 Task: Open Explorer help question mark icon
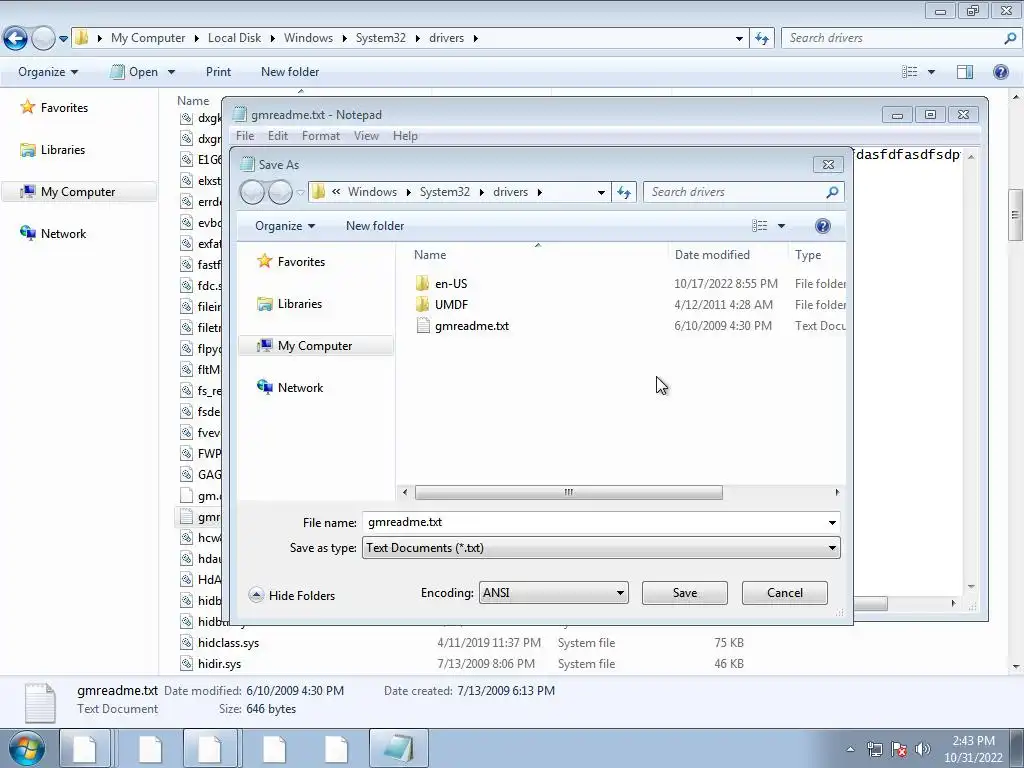[x=1000, y=72]
